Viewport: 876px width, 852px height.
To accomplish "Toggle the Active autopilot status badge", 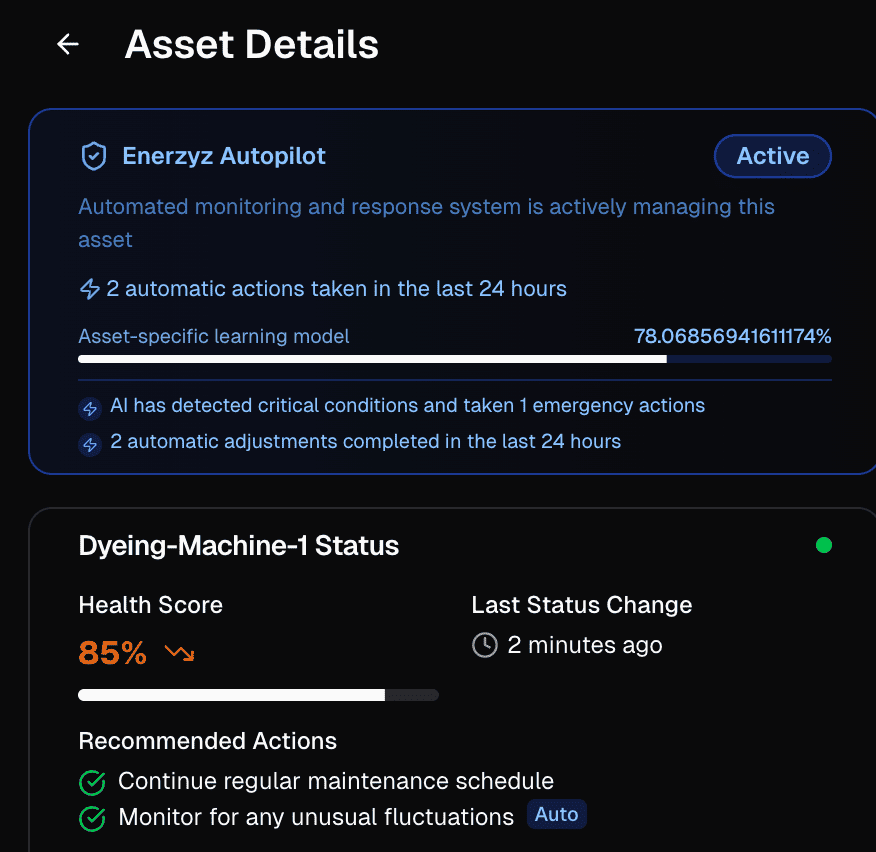I will (x=773, y=156).
